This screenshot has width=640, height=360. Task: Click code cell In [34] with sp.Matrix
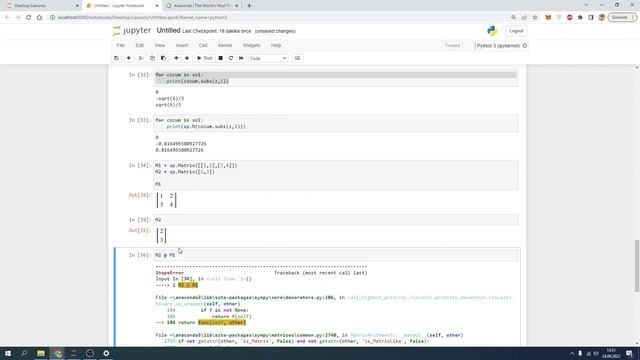tap(336, 175)
